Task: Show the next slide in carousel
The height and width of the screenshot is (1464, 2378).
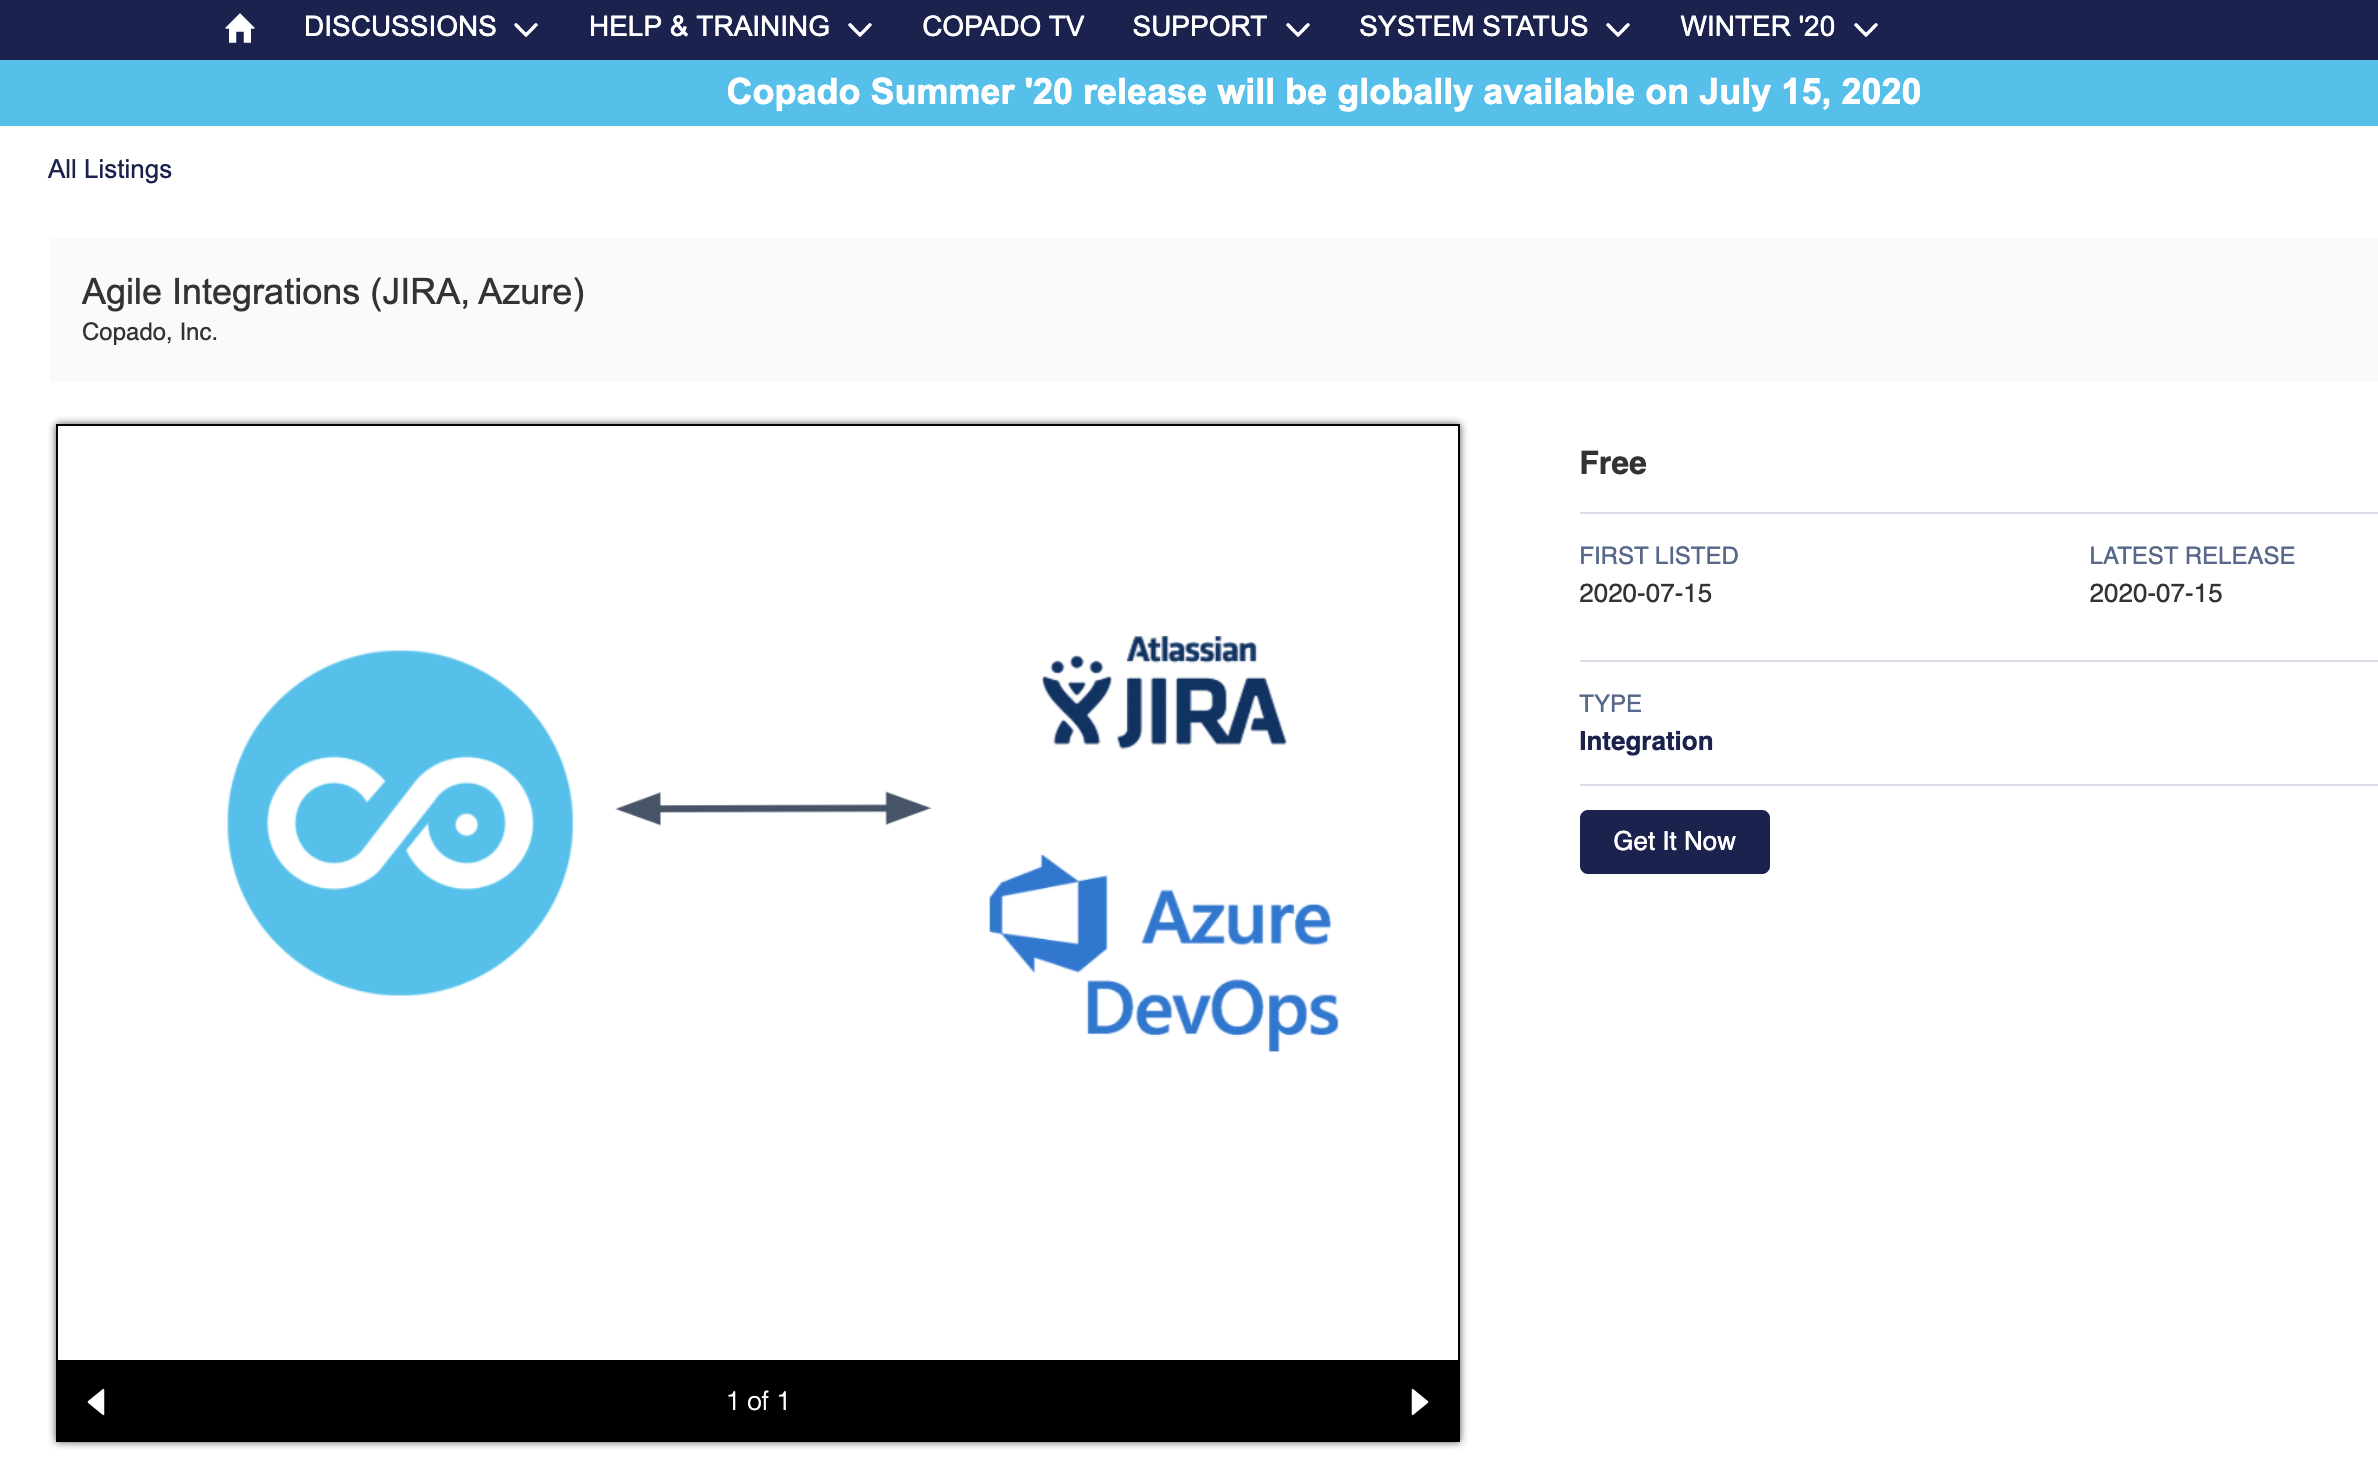Action: coord(1419,1401)
